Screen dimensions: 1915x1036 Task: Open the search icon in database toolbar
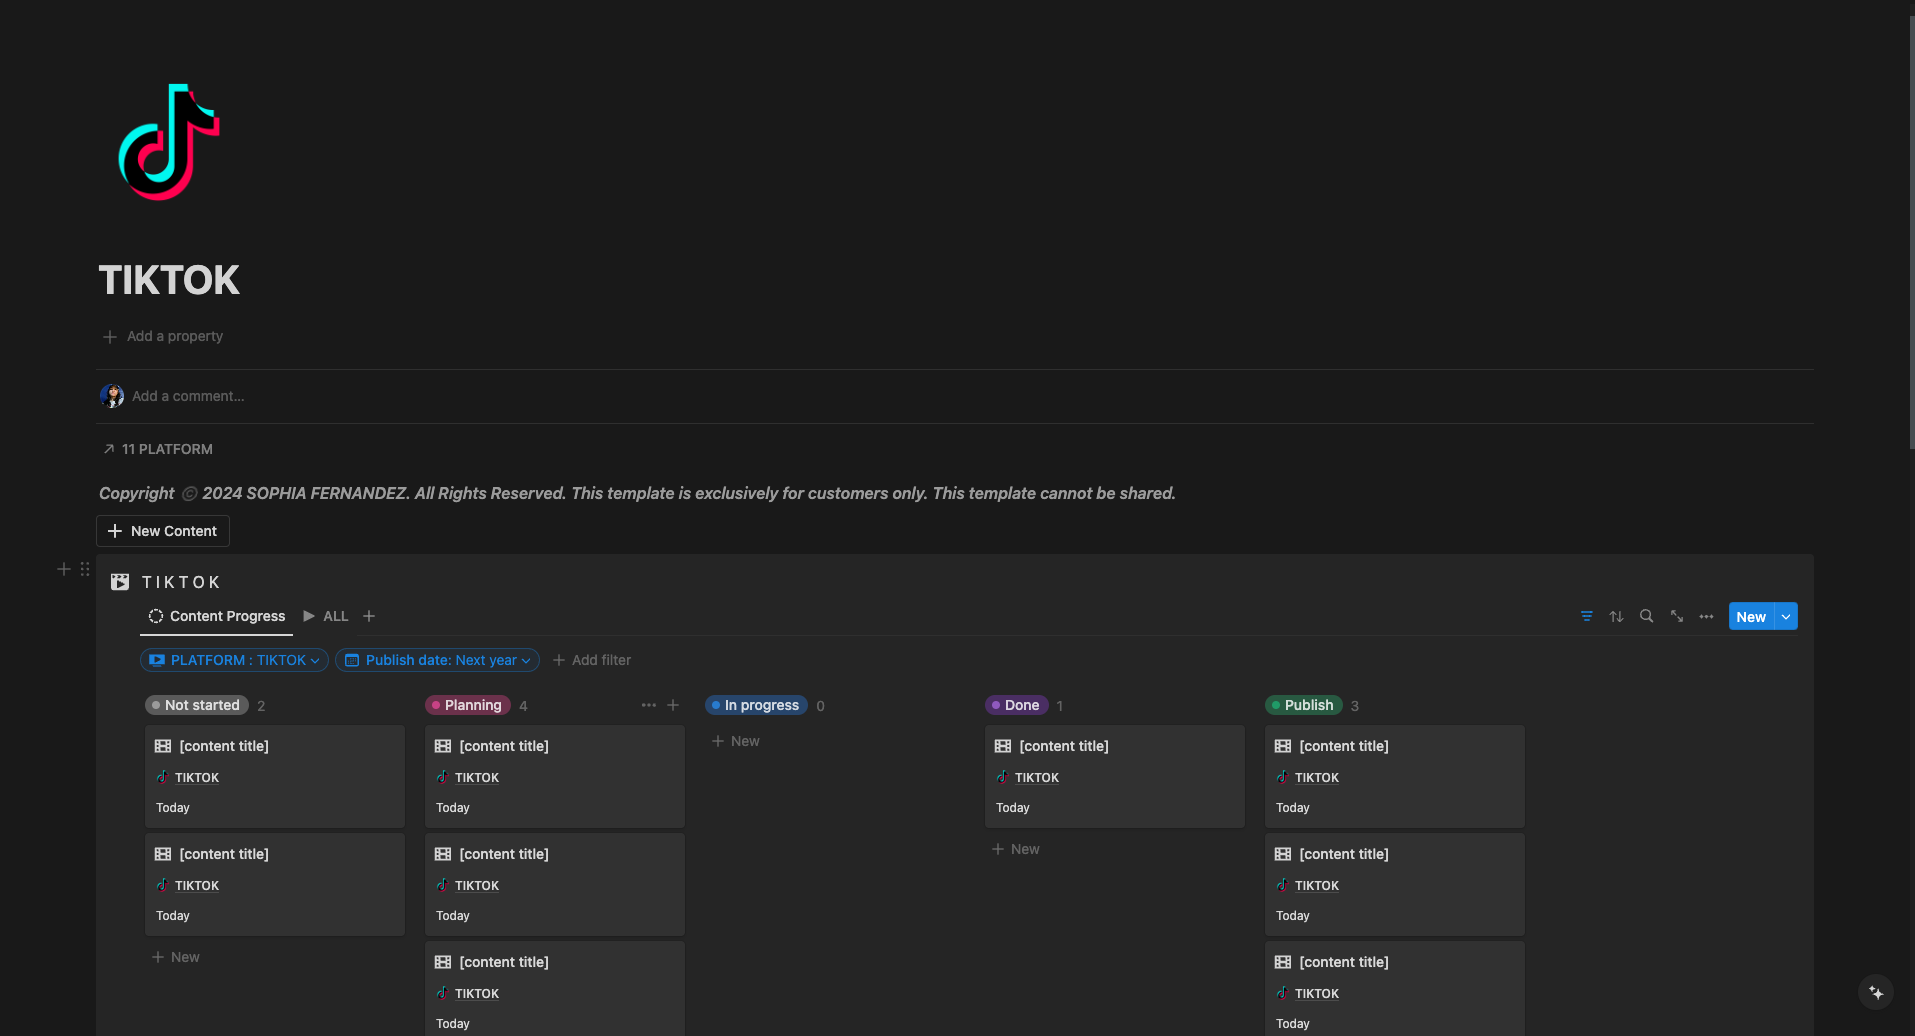coord(1647,616)
